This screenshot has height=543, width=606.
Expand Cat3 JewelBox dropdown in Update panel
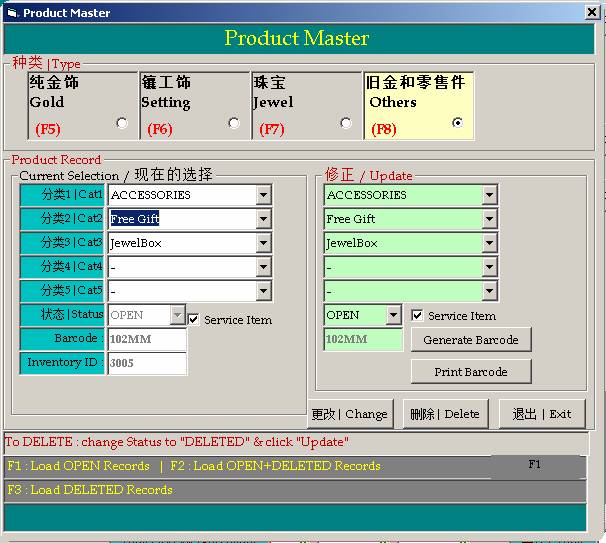click(x=489, y=243)
